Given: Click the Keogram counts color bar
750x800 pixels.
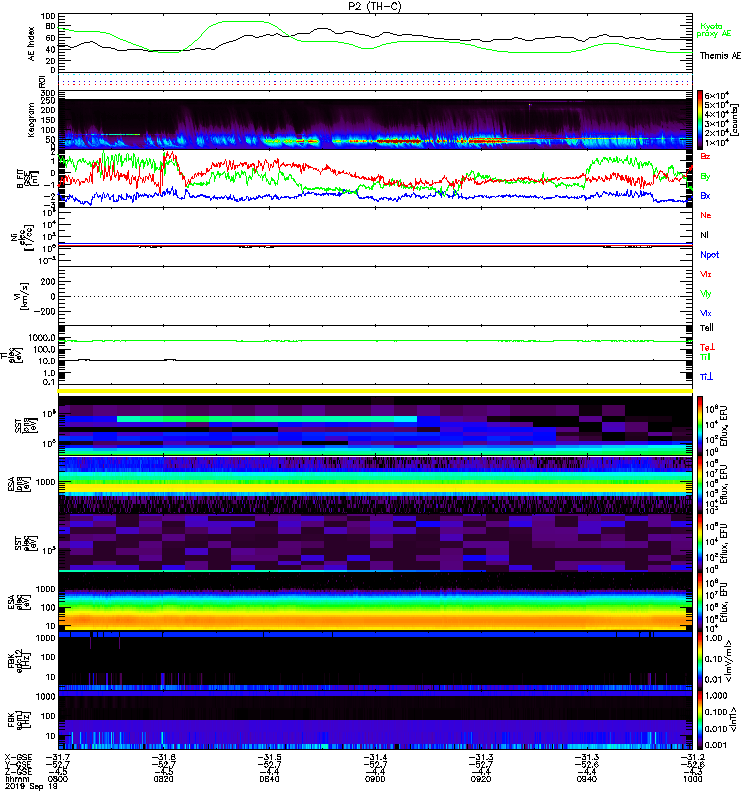Looking at the screenshot, I should [700, 120].
